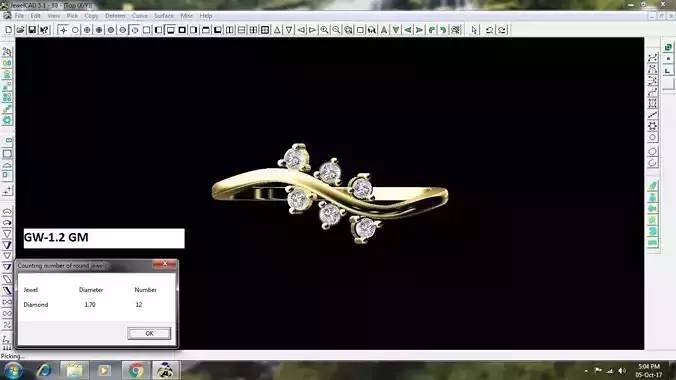The image size is (676, 380).
Task: Open Google Chrome from the taskbar
Action: (136, 371)
